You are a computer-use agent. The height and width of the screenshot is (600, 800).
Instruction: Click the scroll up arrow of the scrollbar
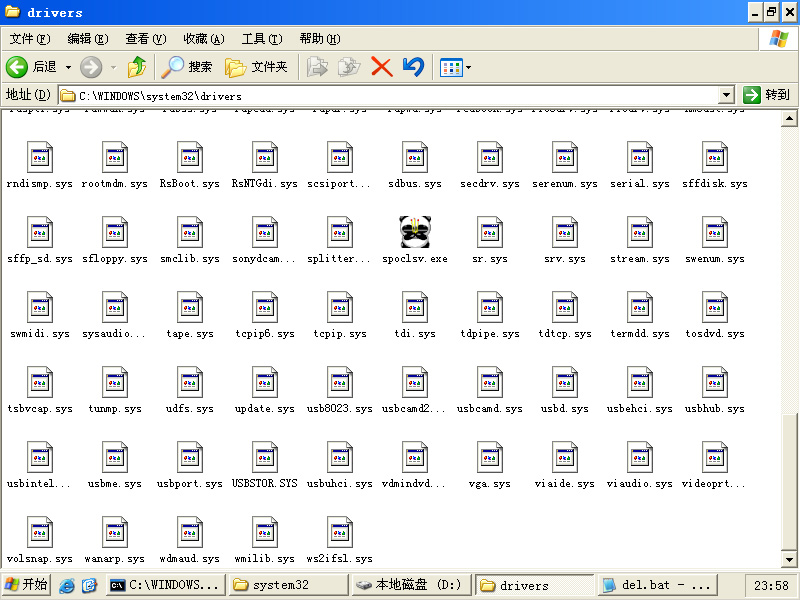click(x=789, y=118)
